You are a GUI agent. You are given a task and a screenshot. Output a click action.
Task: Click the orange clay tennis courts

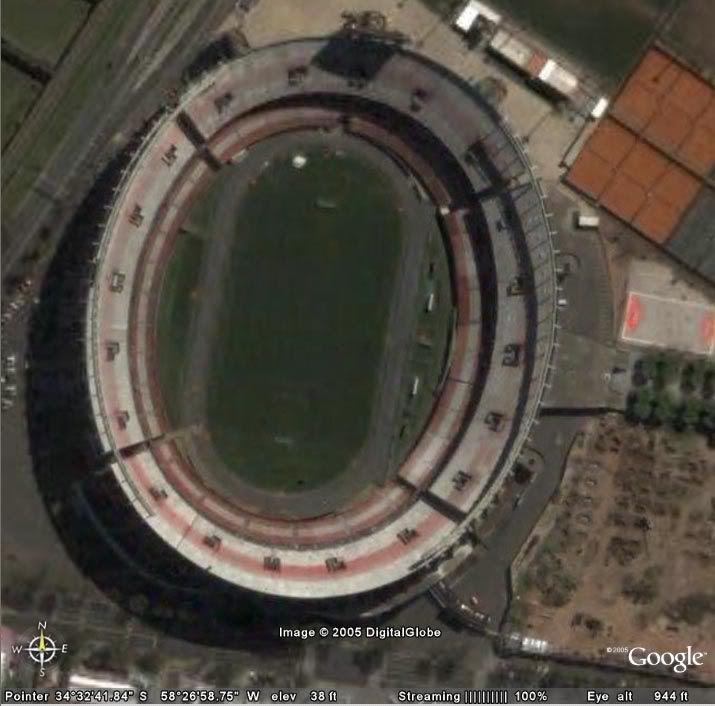click(643, 146)
